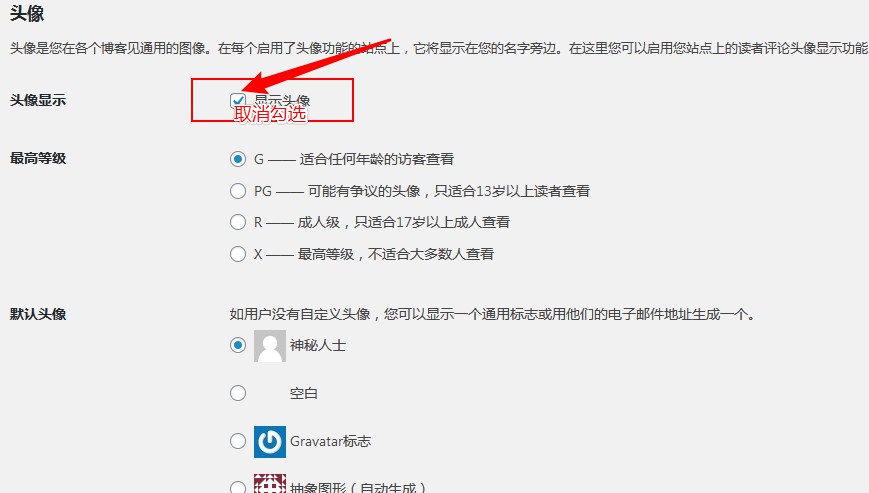The width and height of the screenshot is (869, 493).
Task: Pick the X 最高等级 radio button
Action: click(238, 254)
